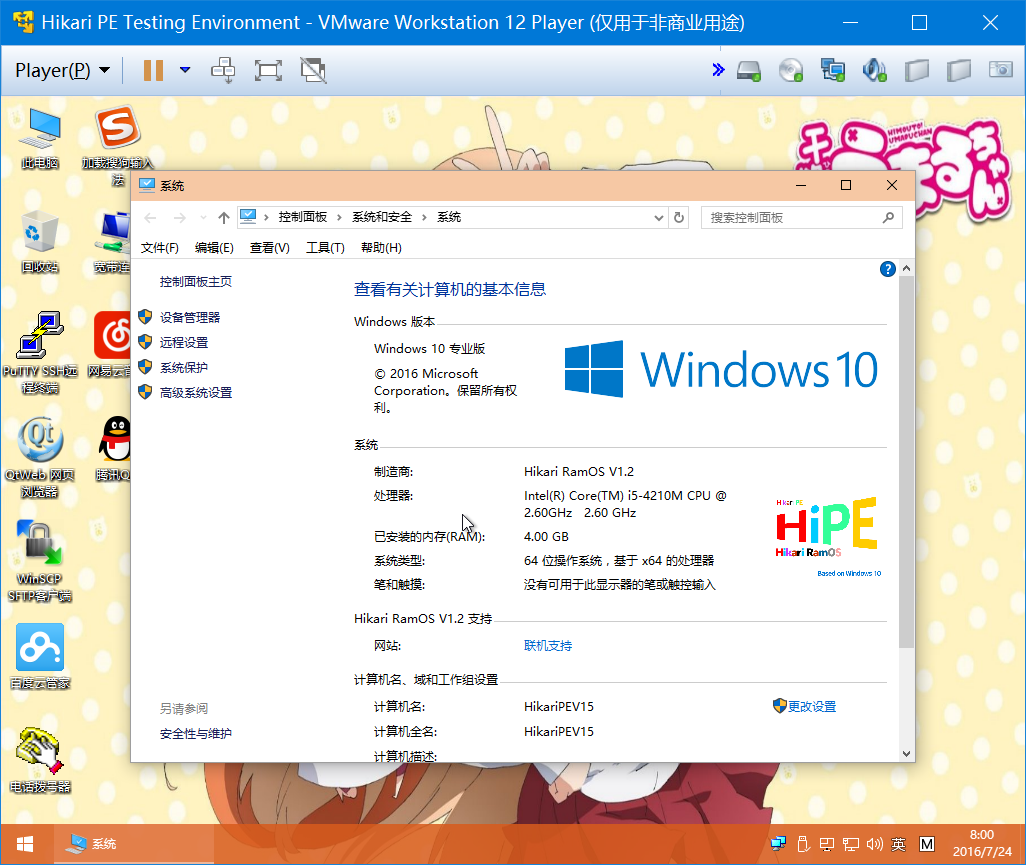Select the NetEase Cloud Music desktop icon
Image resolution: width=1026 pixels, height=865 pixels.
click(110, 345)
